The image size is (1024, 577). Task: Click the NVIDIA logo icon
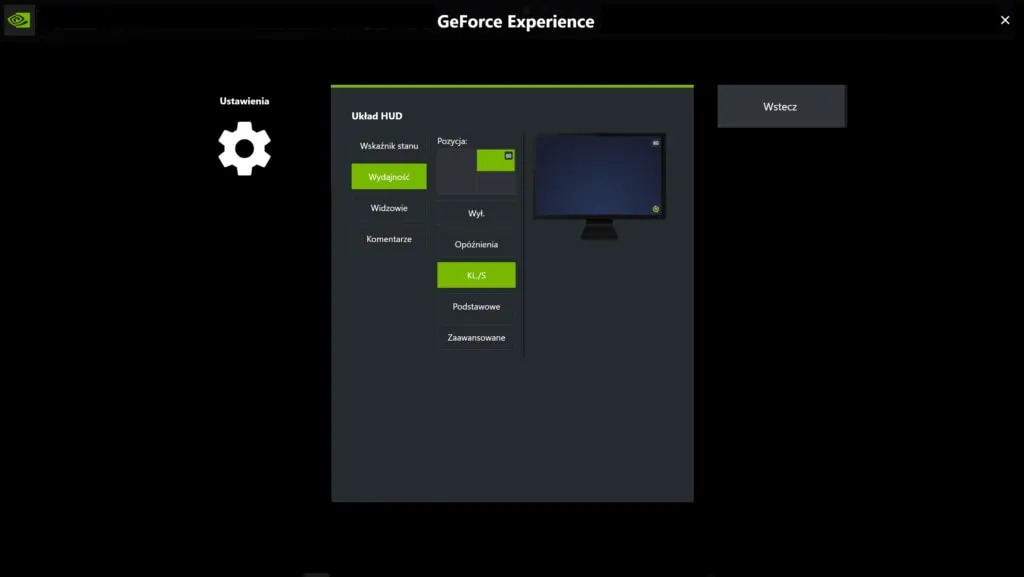(19, 20)
